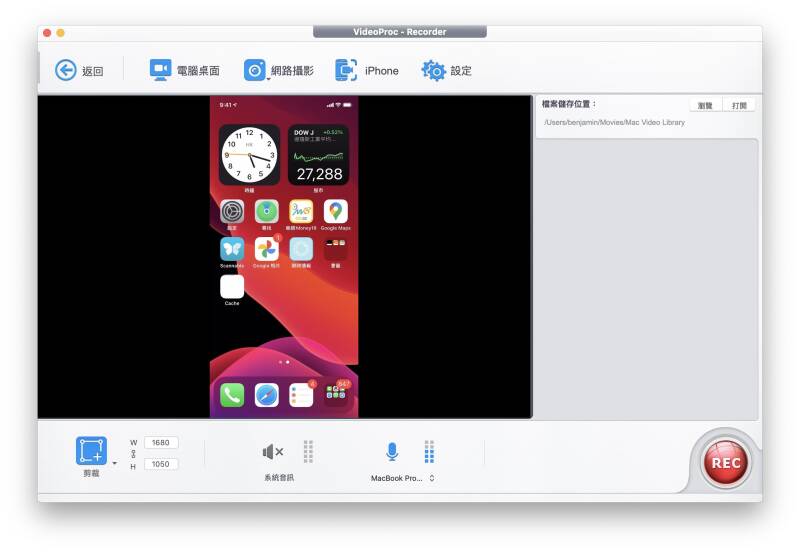Click the page indicator dots in iPhone preview
The width and height of the screenshot is (800, 552).
(x=284, y=362)
